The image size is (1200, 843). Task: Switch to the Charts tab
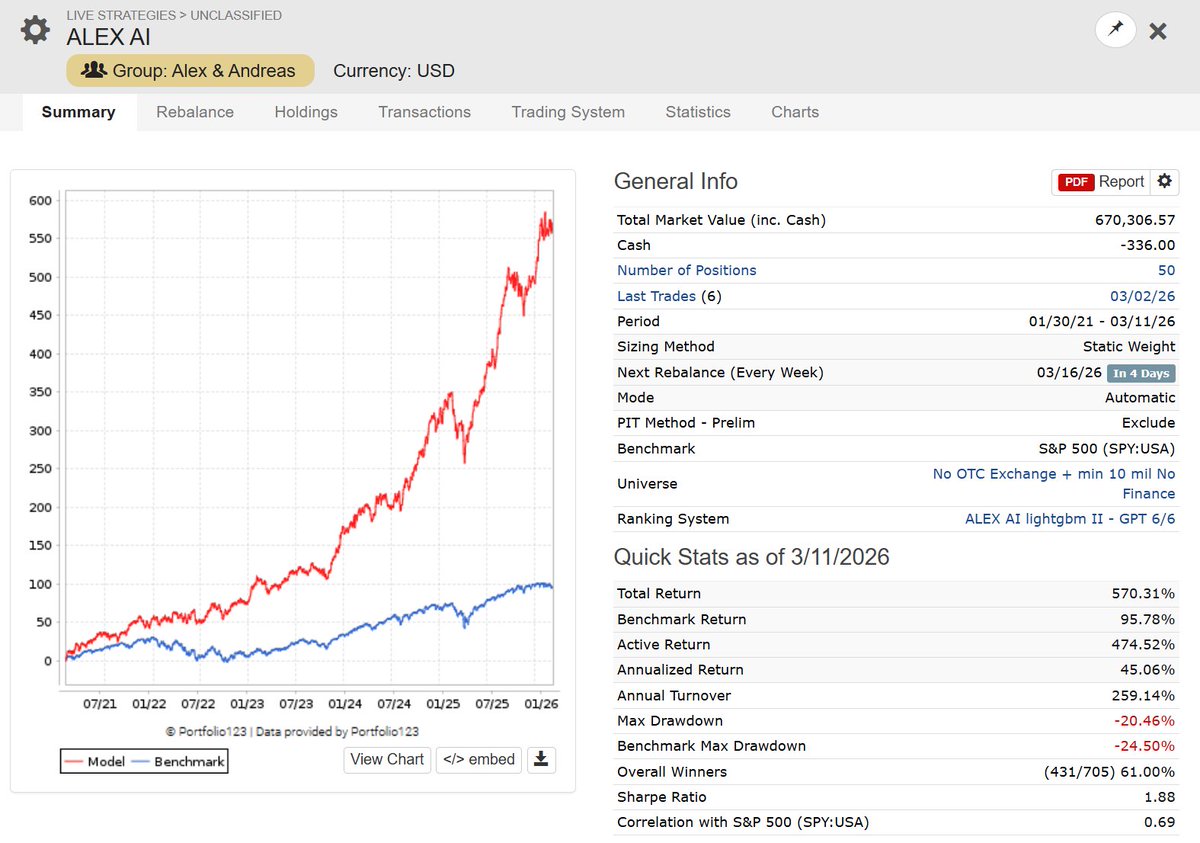[x=795, y=112]
